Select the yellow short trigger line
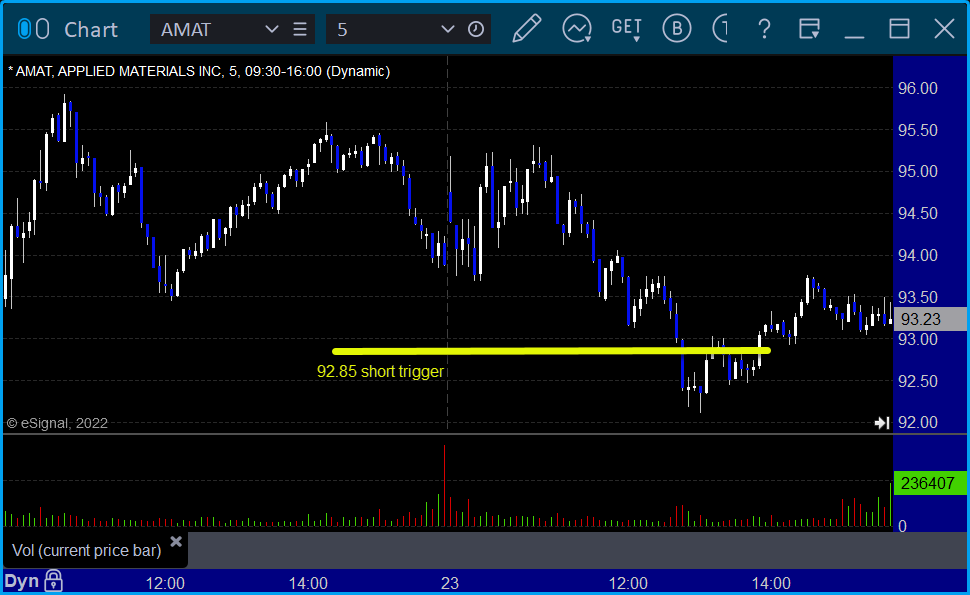This screenshot has width=970, height=595. coord(551,351)
